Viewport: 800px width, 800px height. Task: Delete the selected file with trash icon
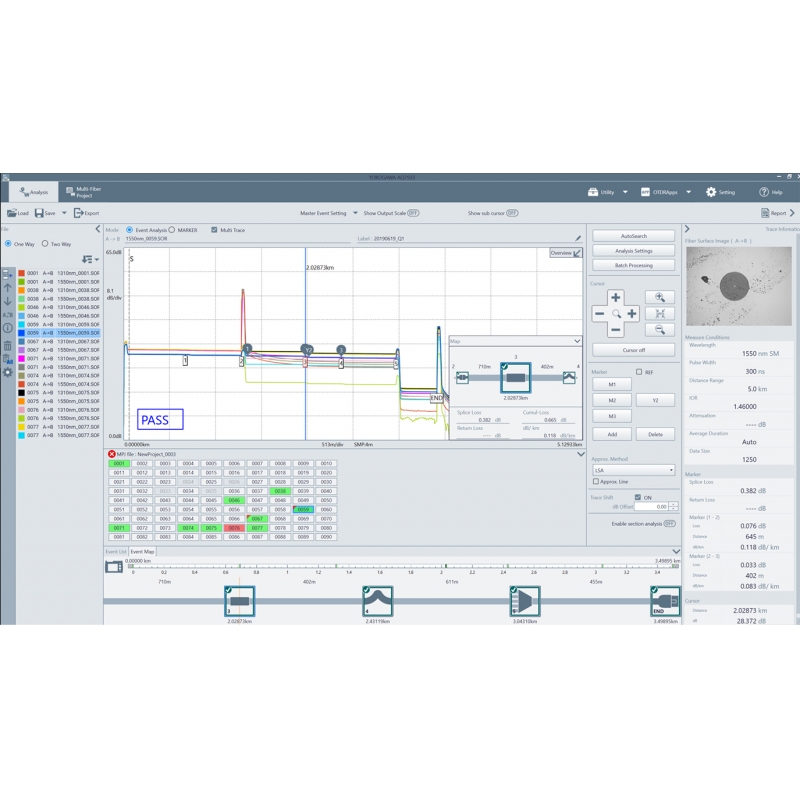8,346
